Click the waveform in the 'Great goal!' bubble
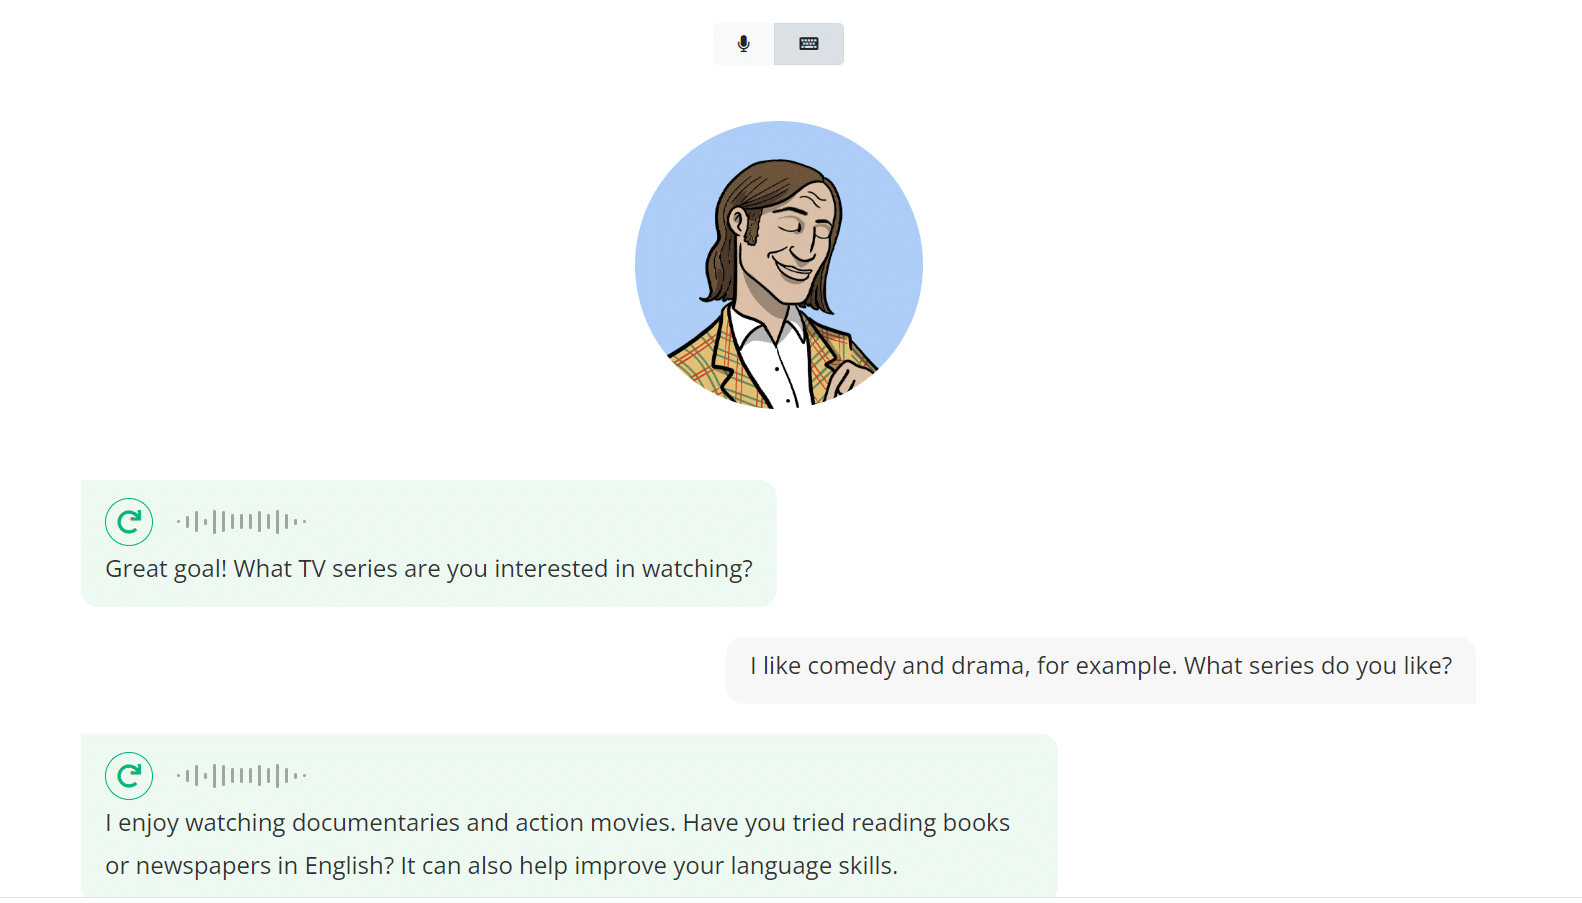 [241, 522]
